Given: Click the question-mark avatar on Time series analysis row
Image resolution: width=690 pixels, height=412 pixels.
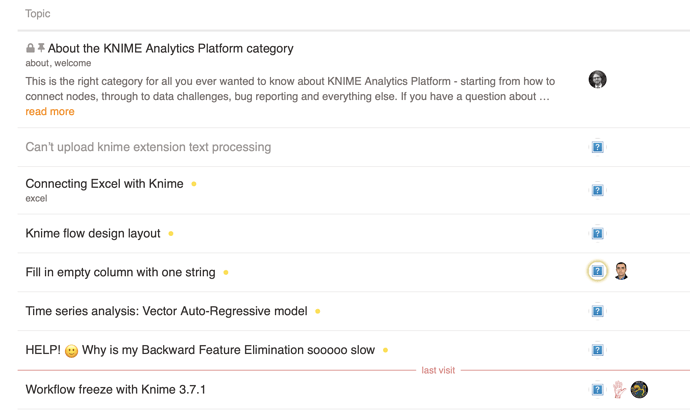Looking at the screenshot, I should pos(597,311).
